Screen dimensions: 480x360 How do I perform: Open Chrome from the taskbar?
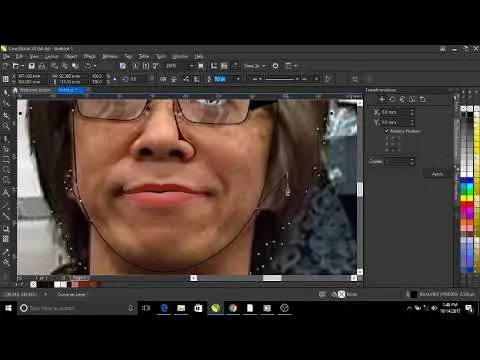coord(233,308)
